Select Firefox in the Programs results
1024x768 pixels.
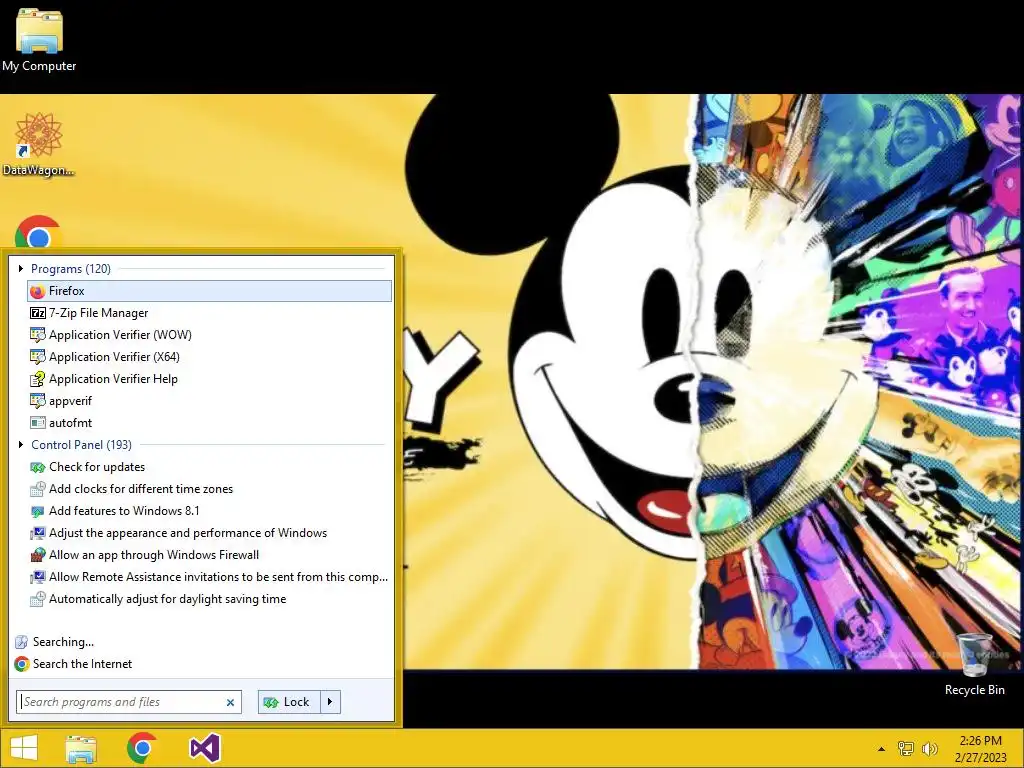pos(210,291)
